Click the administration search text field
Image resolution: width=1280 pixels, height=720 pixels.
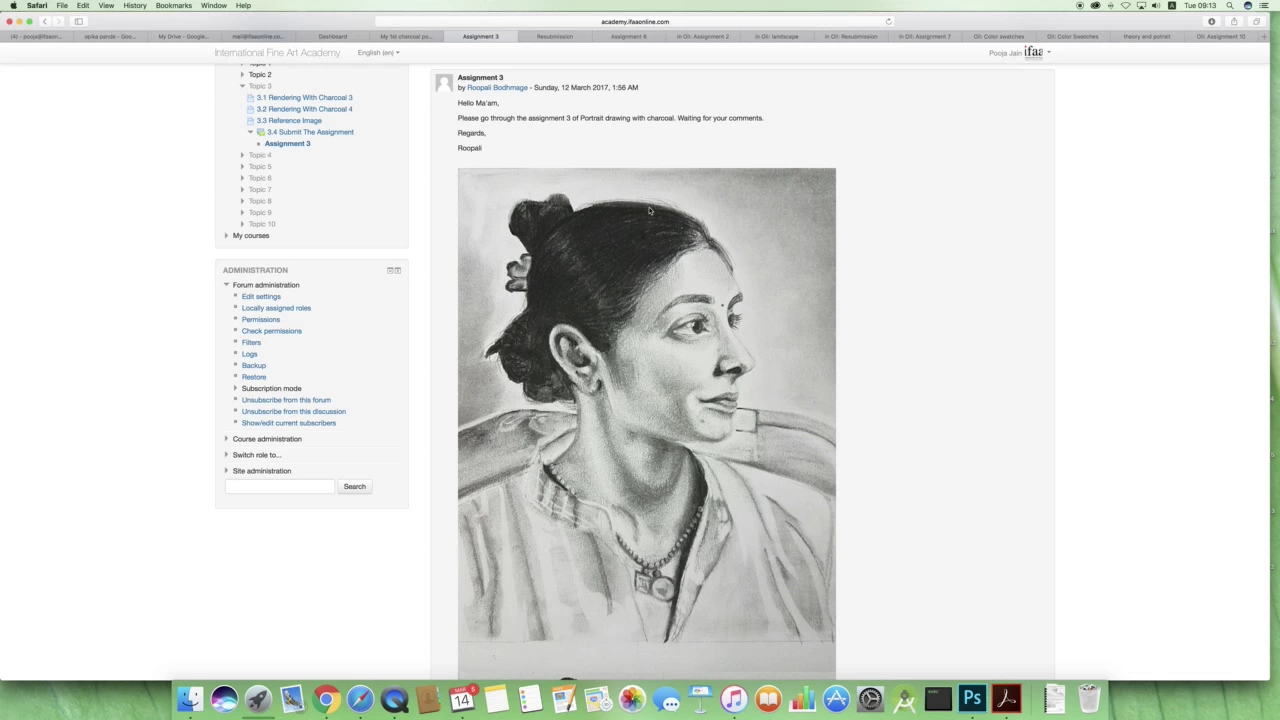tap(280, 487)
